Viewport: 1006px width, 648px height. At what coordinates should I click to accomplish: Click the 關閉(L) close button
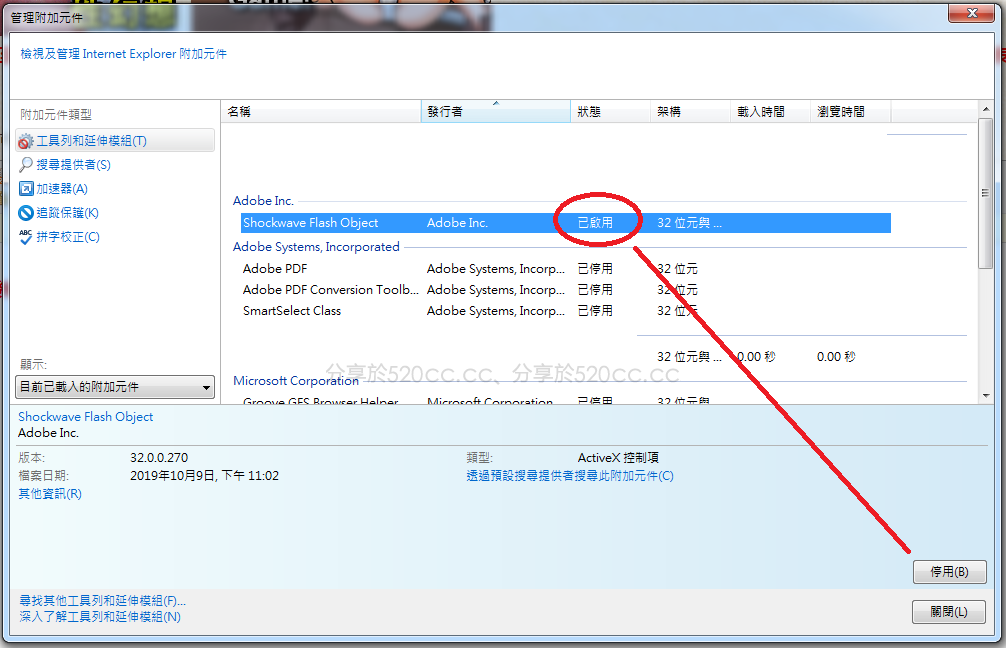(949, 612)
